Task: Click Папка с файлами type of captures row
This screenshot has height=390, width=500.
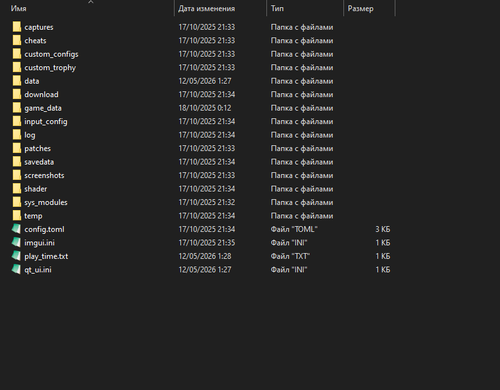Action: (x=302, y=27)
